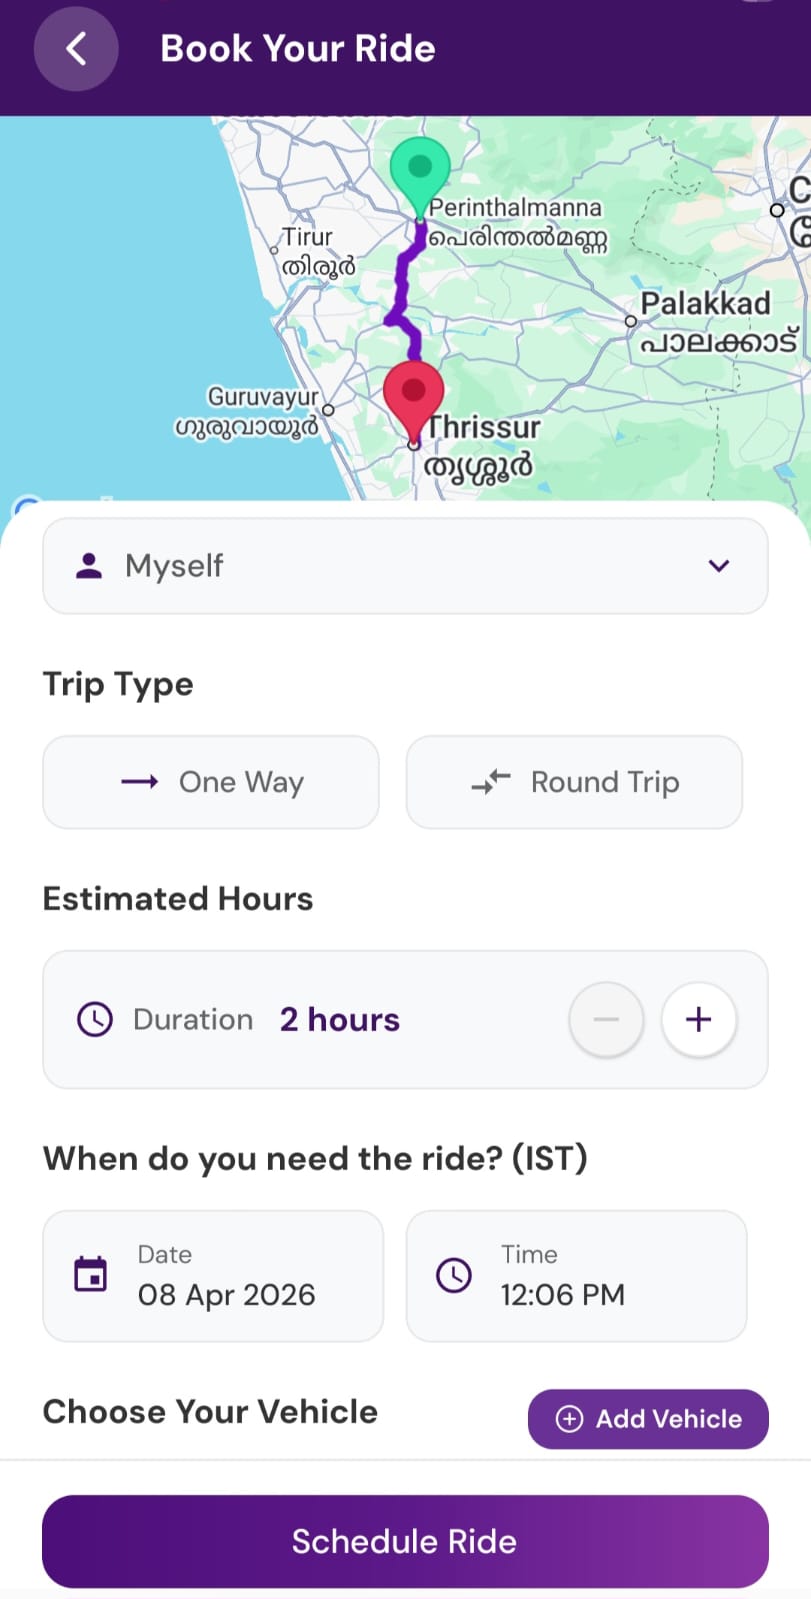This screenshot has height=1599, width=811.
Task: Tap the Add Vehicle button
Action: click(648, 1419)
